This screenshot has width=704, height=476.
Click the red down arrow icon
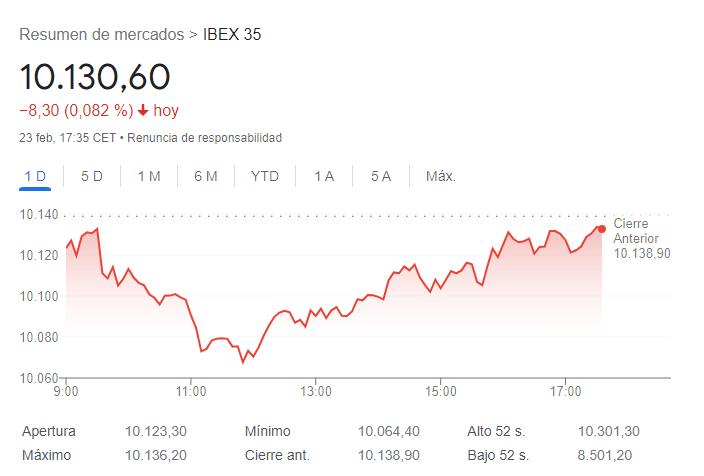pyautogui.click(x=143, y=111)
